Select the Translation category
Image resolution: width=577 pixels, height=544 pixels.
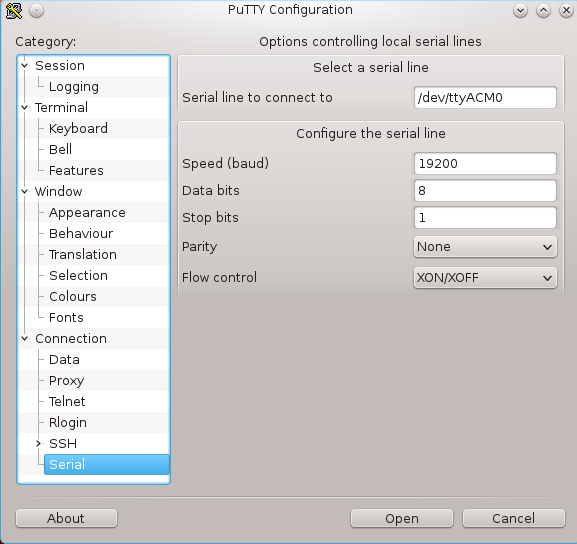83,254
